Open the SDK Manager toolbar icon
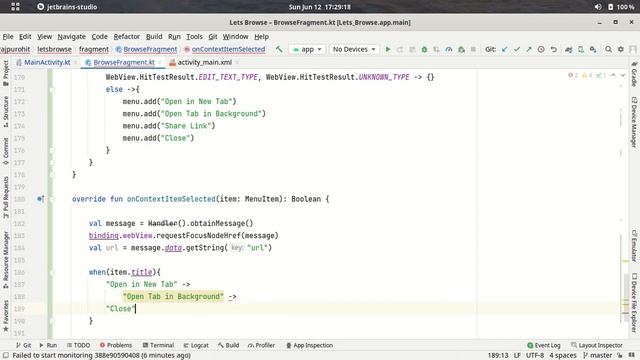The width and height of the screenshot is (640, 360). pyautogui.click(x=593, y=49)
